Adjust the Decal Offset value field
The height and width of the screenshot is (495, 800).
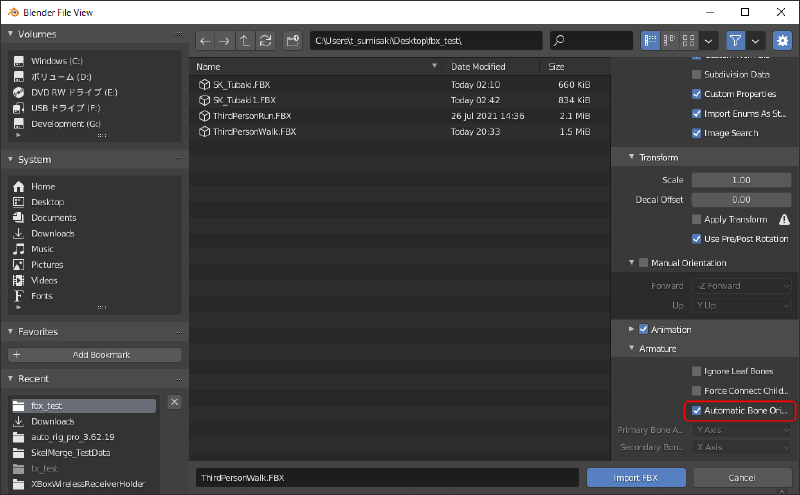tap(741, 200)
